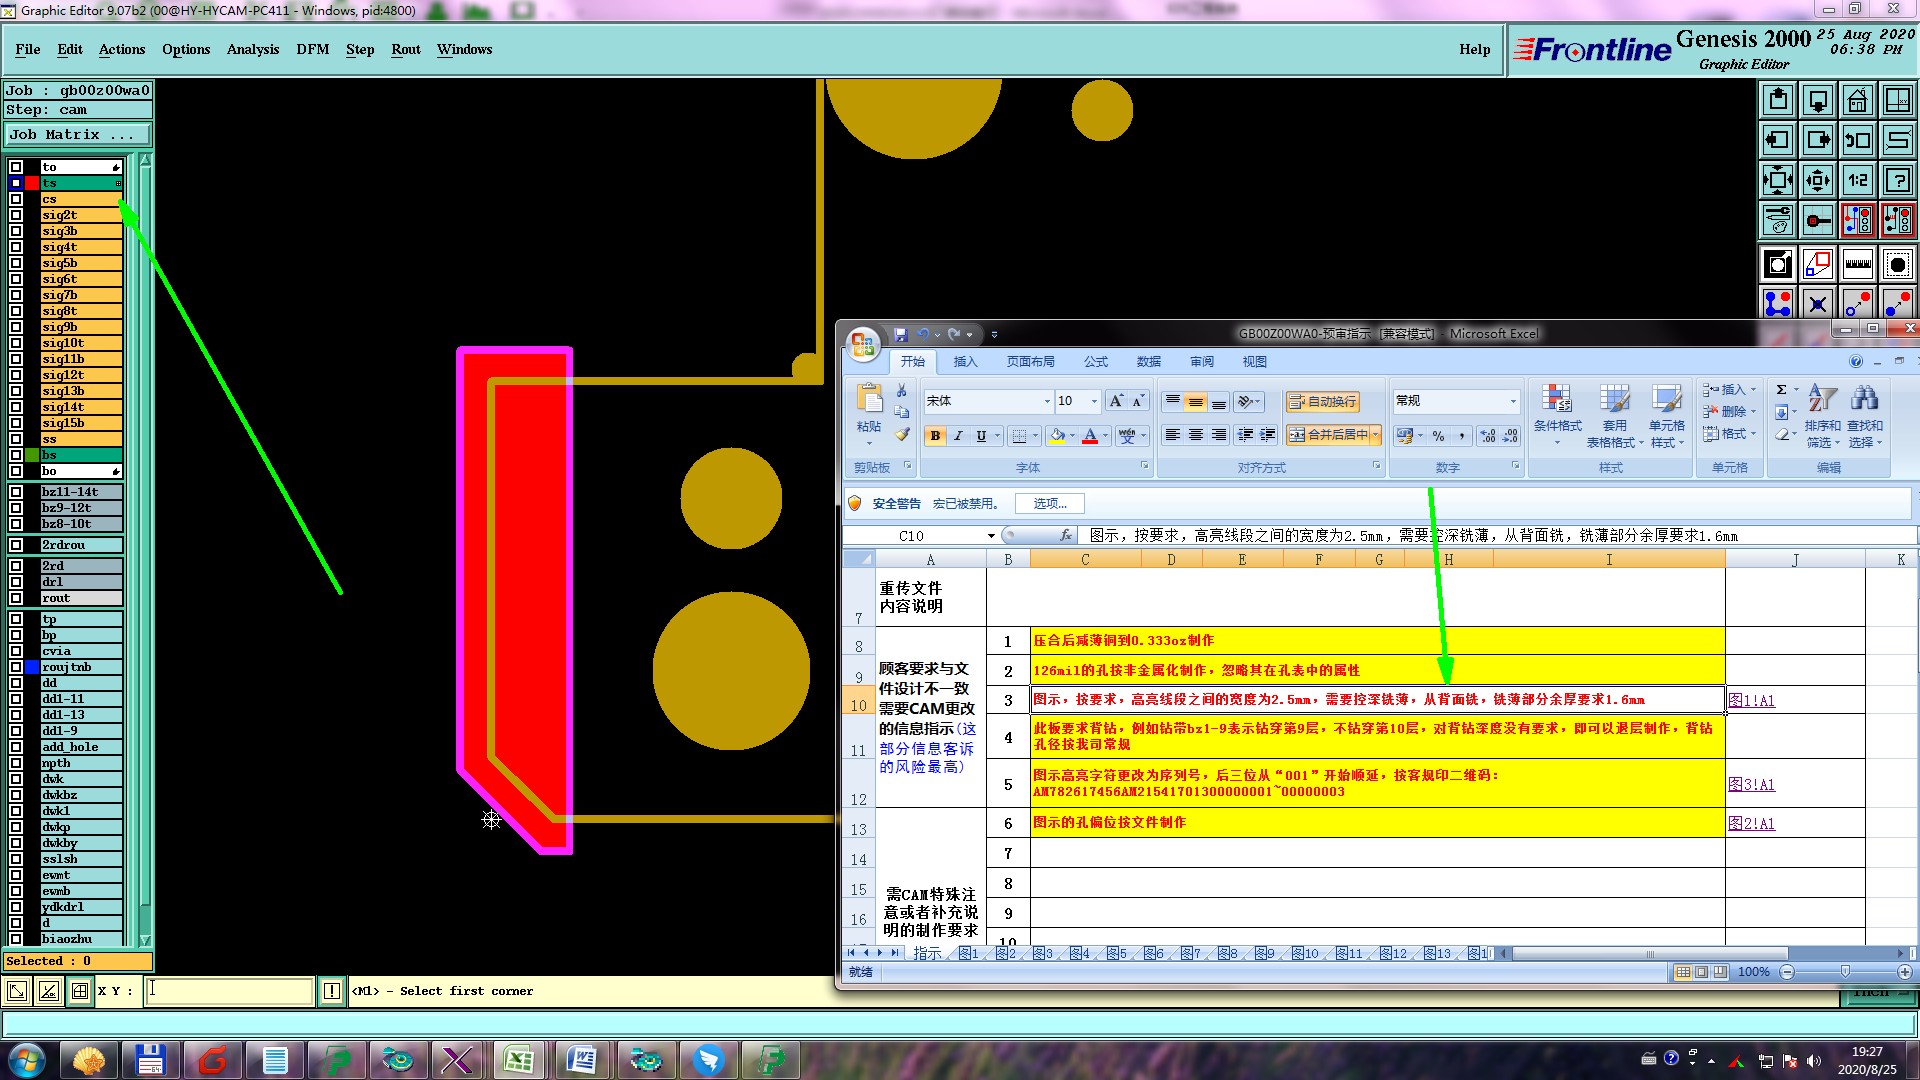
Task: Toggle the sig2t layer checkbox
Action: [16, 215]
